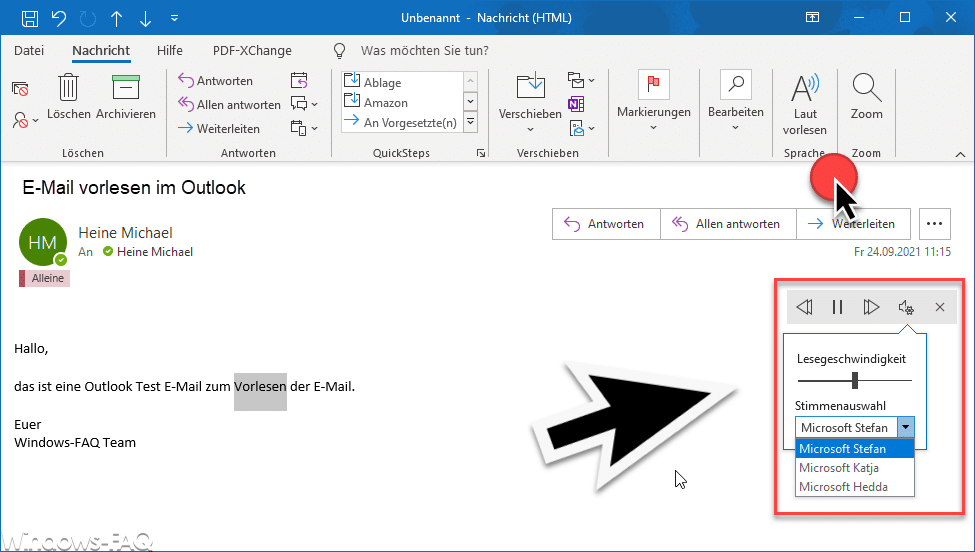Open the QuickSteps dialog launcher
Screen dimensions: 975x552
tap(481, 153)
